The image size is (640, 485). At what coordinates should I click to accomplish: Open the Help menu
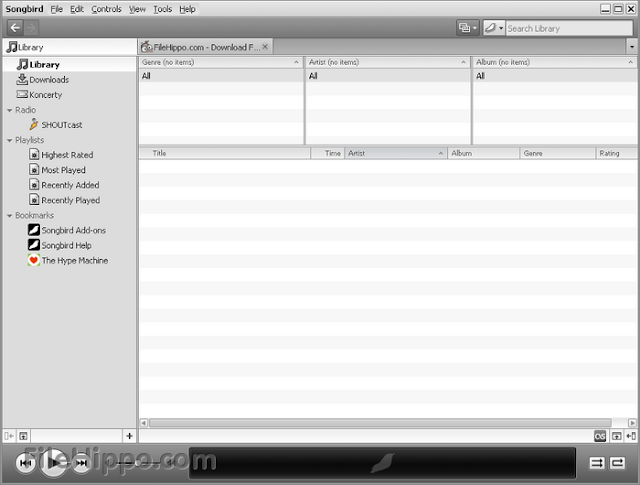(x=187, y=9)
